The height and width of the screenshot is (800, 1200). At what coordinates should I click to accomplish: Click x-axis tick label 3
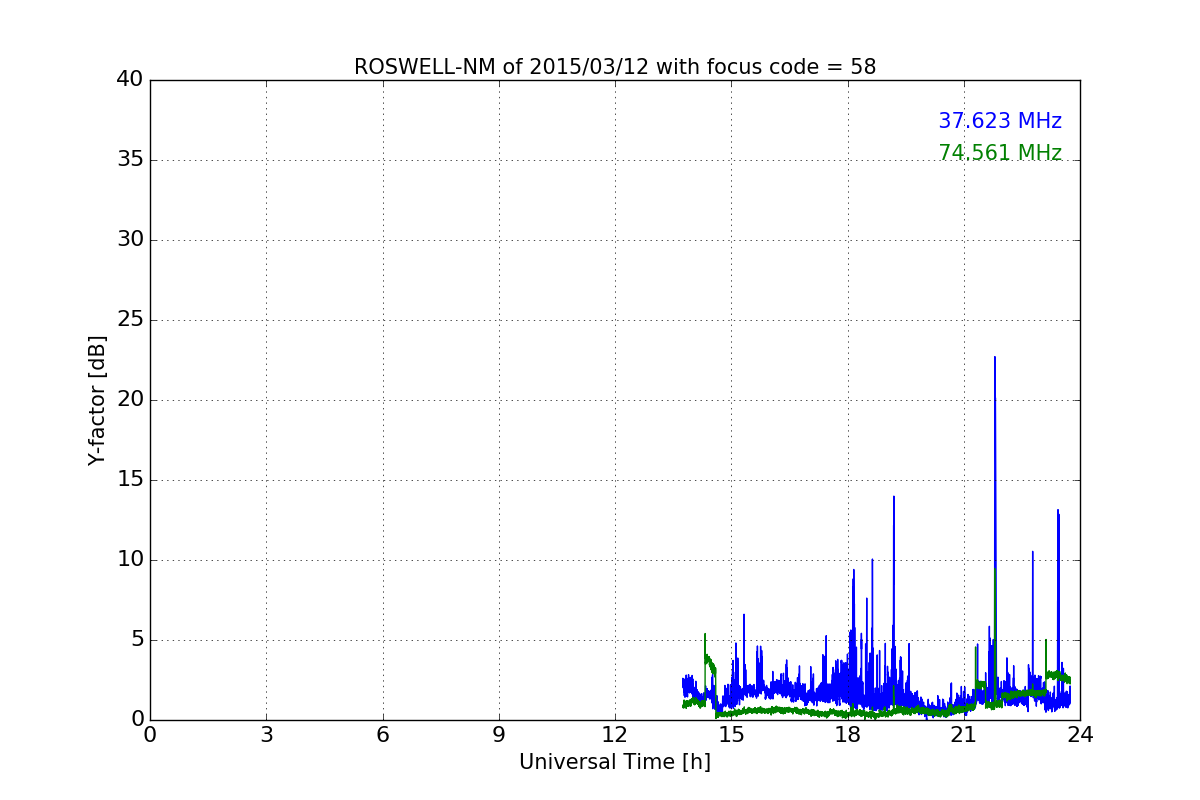tap(266, 735)
